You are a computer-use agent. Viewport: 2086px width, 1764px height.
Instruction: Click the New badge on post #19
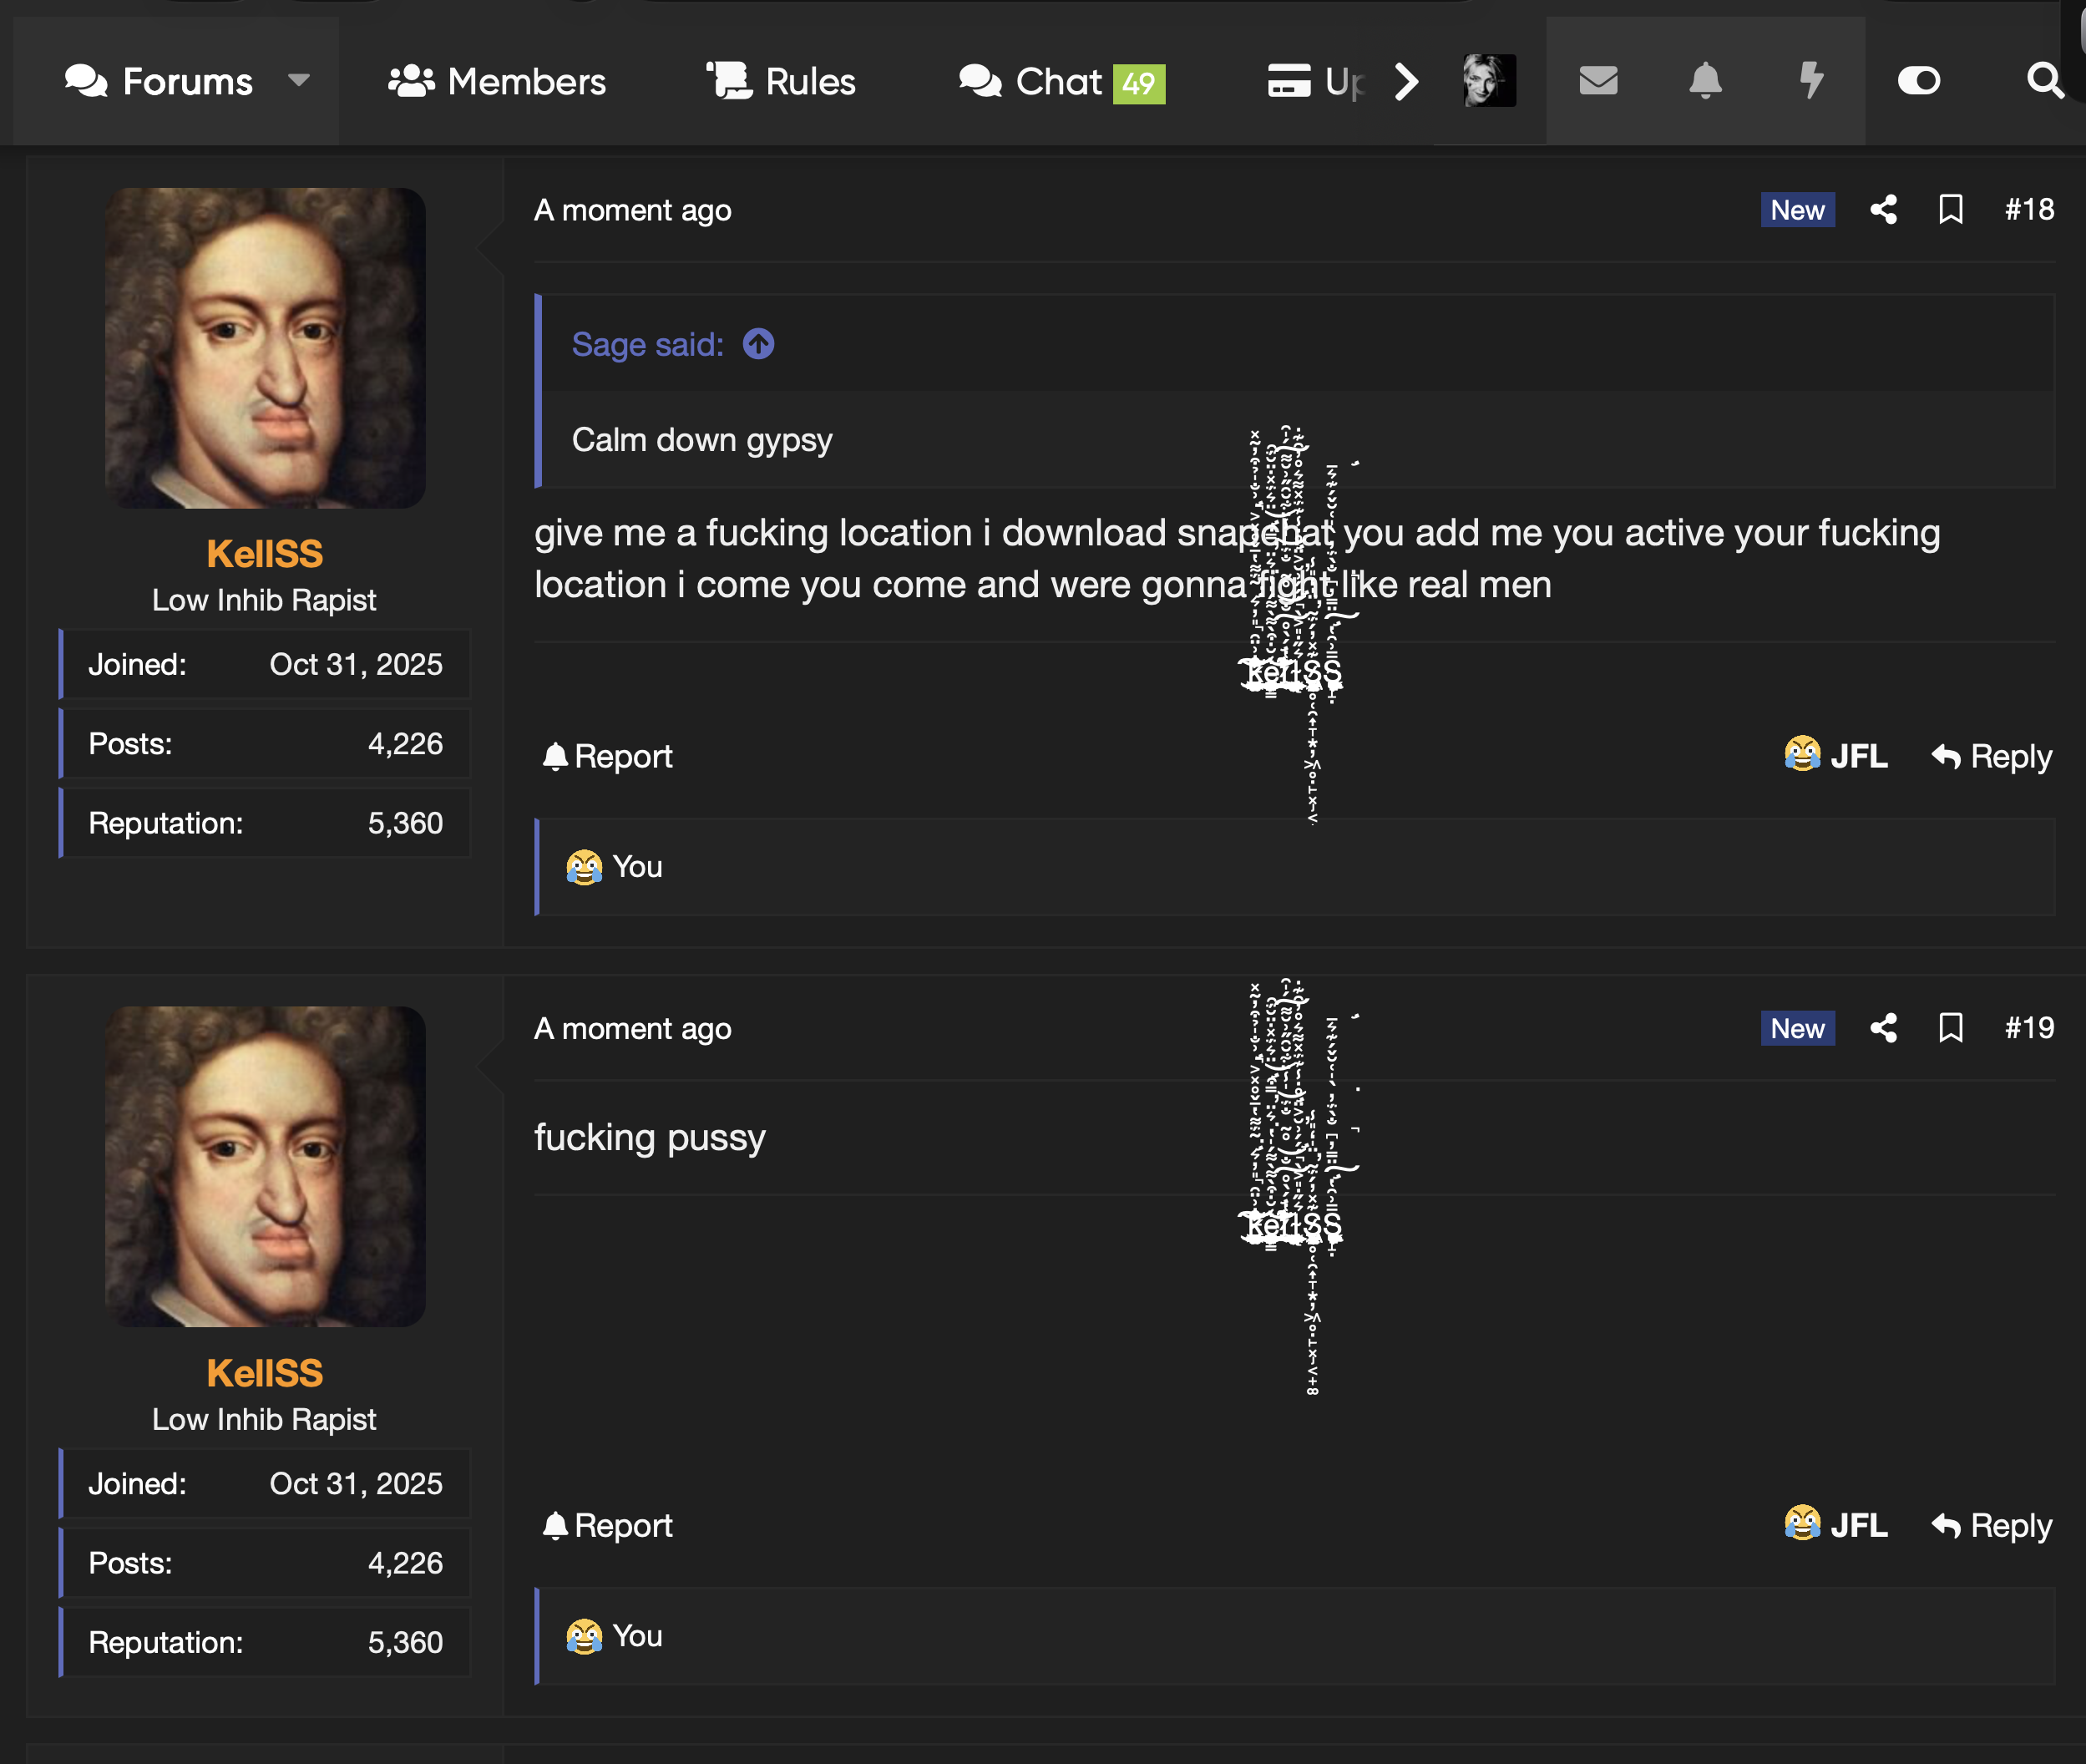click(x=1797, y=1028)
